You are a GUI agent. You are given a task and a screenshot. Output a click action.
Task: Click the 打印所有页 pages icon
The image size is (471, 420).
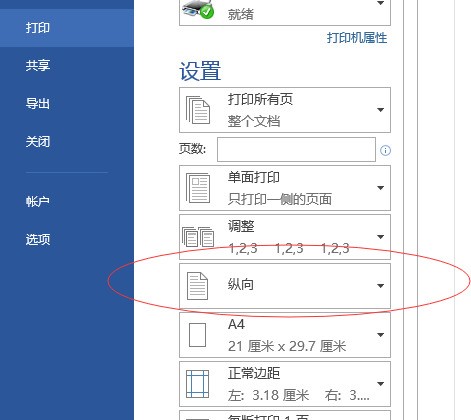coord(198,110)
